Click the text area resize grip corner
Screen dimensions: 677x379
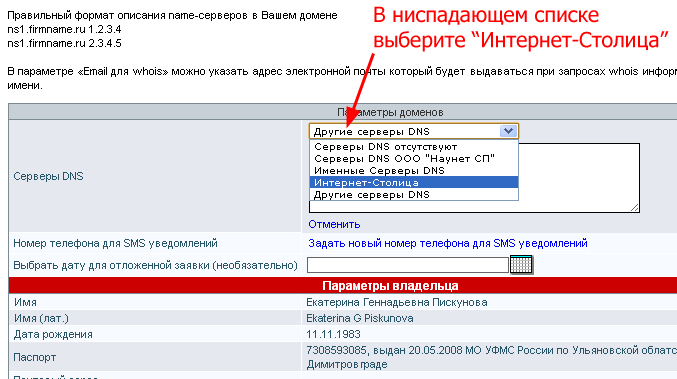point(634,208)
